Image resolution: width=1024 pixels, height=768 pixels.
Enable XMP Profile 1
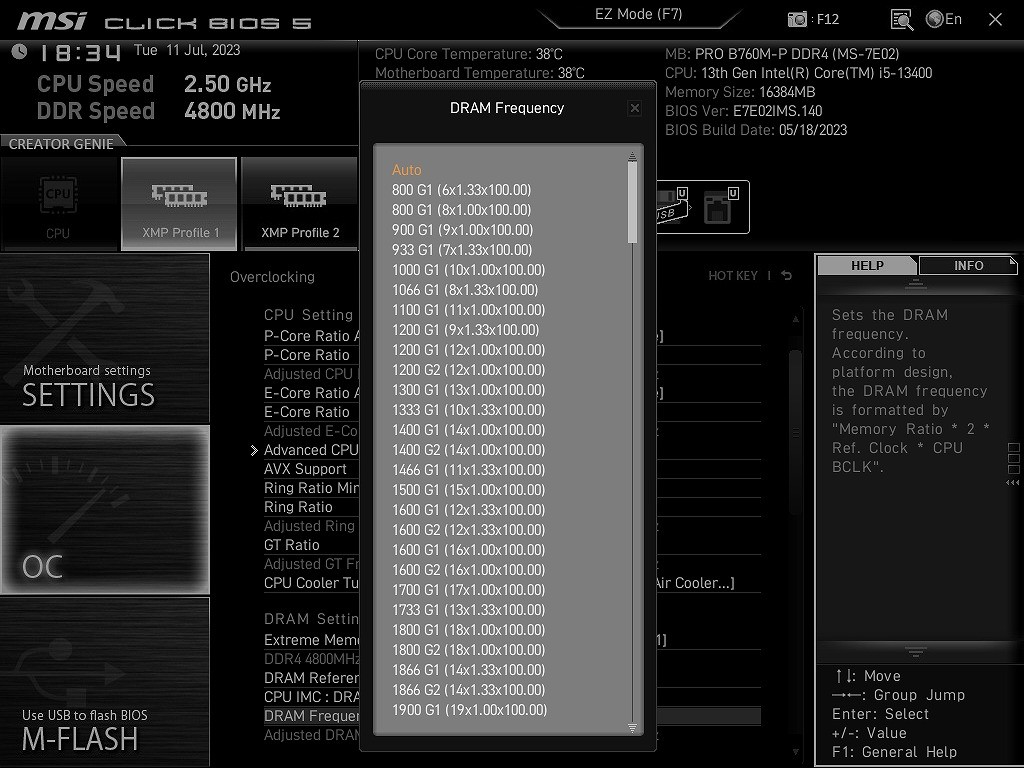pos(179,204)
